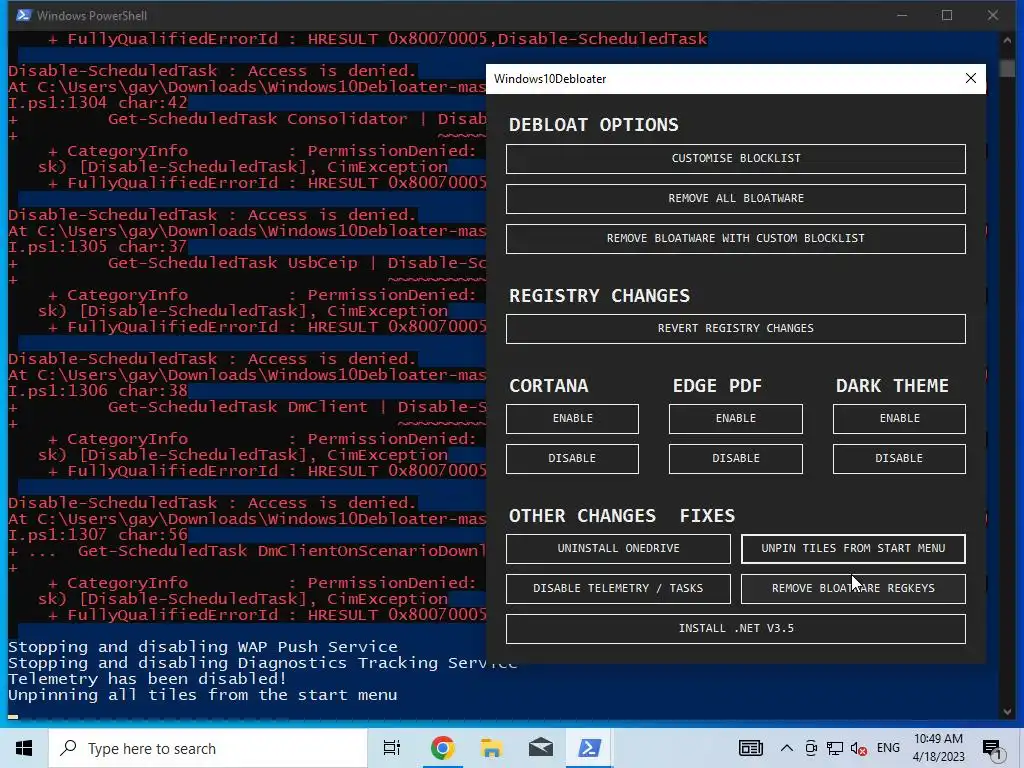Click the Meet Now tray icon

click(811, 748)
